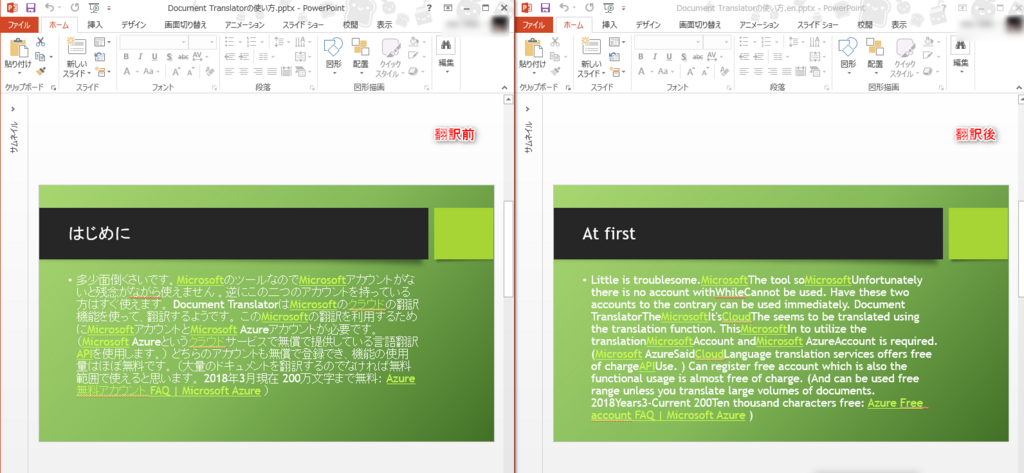Click Ribbon Display Options icon in left title bar
This screenshot has height=473, width=1024.
(447, 8)
